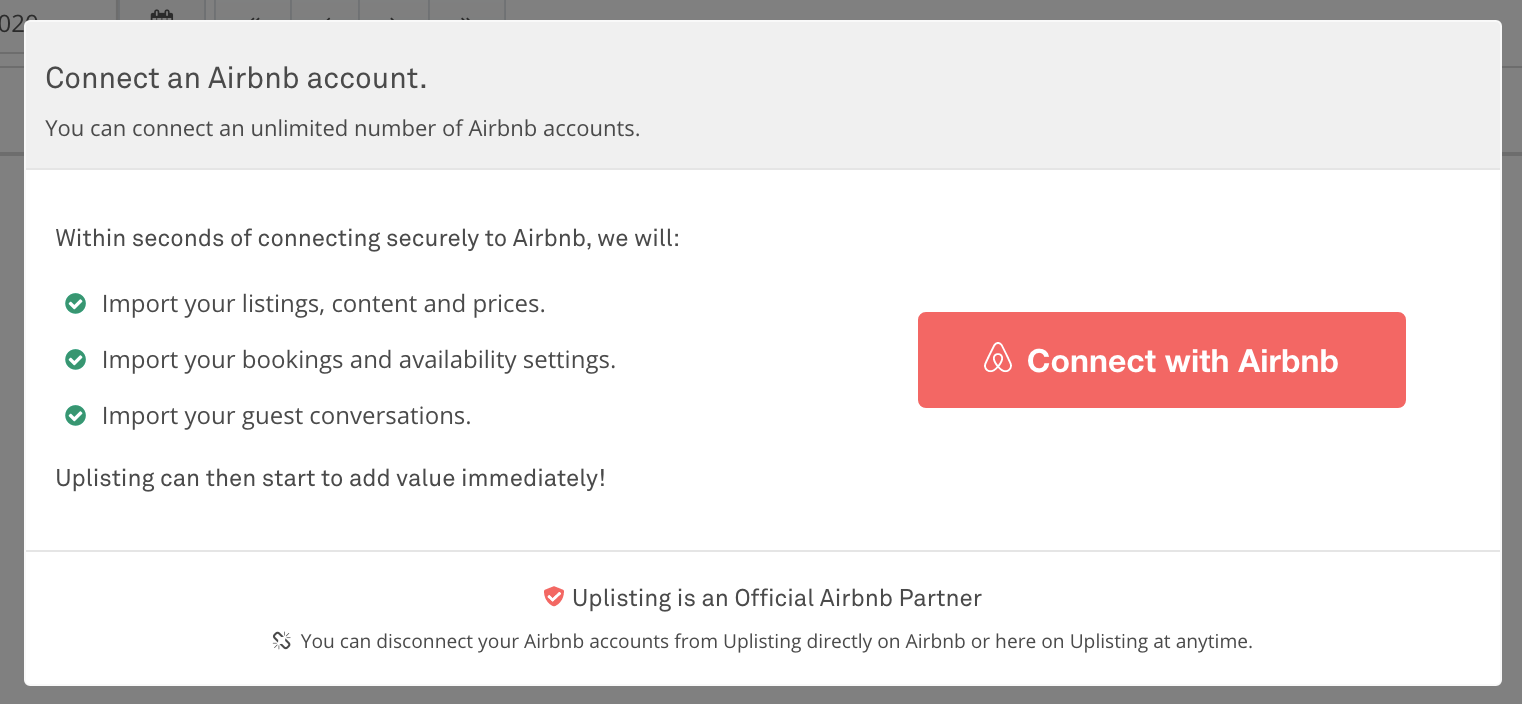Click the green check beside guest conversations
1522x704 pixels.
[75, 415]
